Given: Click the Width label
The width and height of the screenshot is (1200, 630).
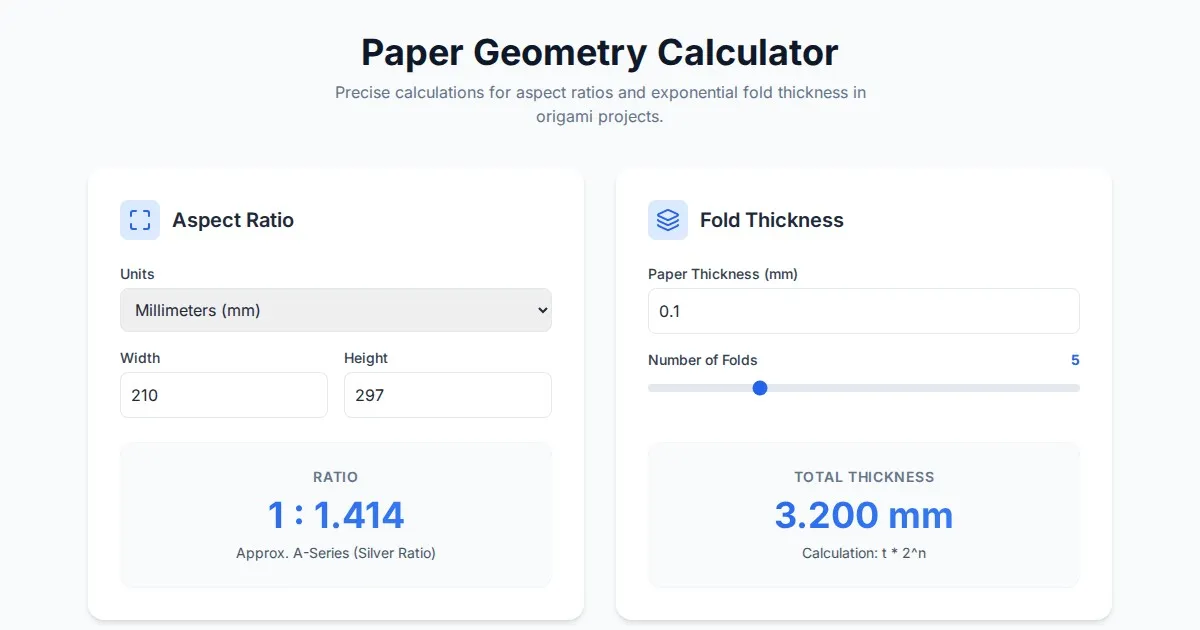Looking at the screenshot, I should pos(140,358).
